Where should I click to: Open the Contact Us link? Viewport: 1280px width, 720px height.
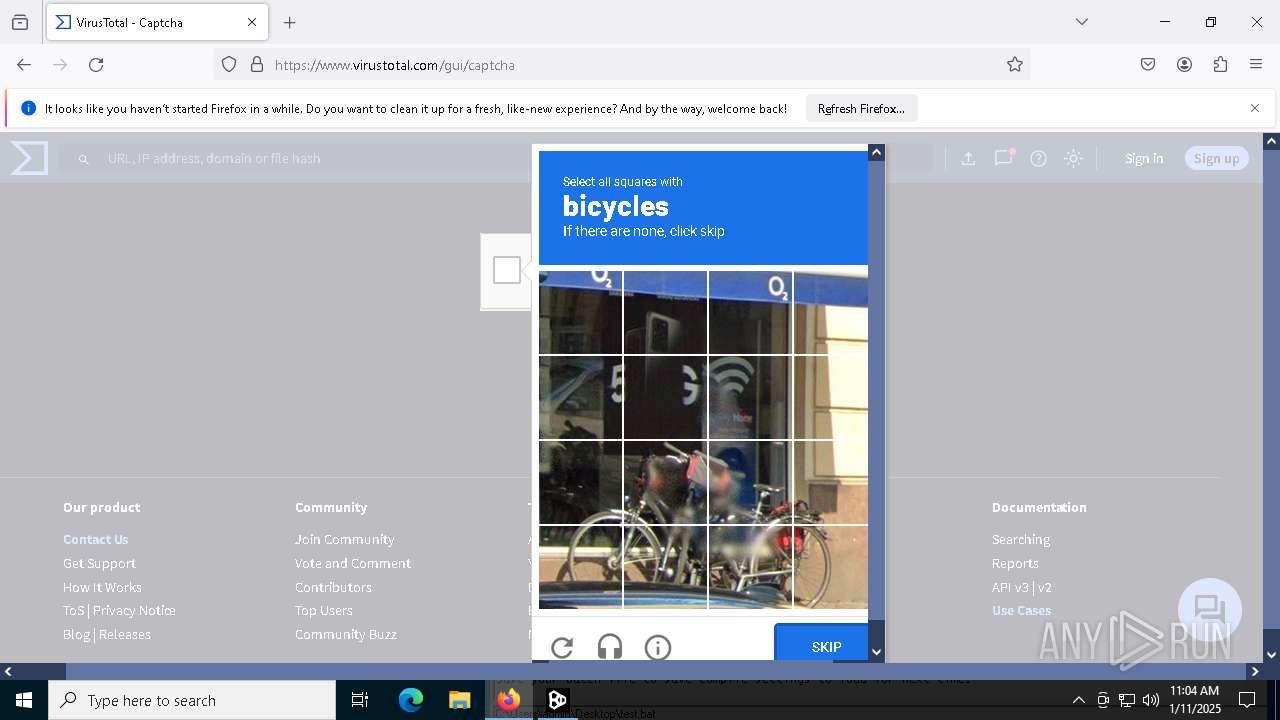coord(96,539)
